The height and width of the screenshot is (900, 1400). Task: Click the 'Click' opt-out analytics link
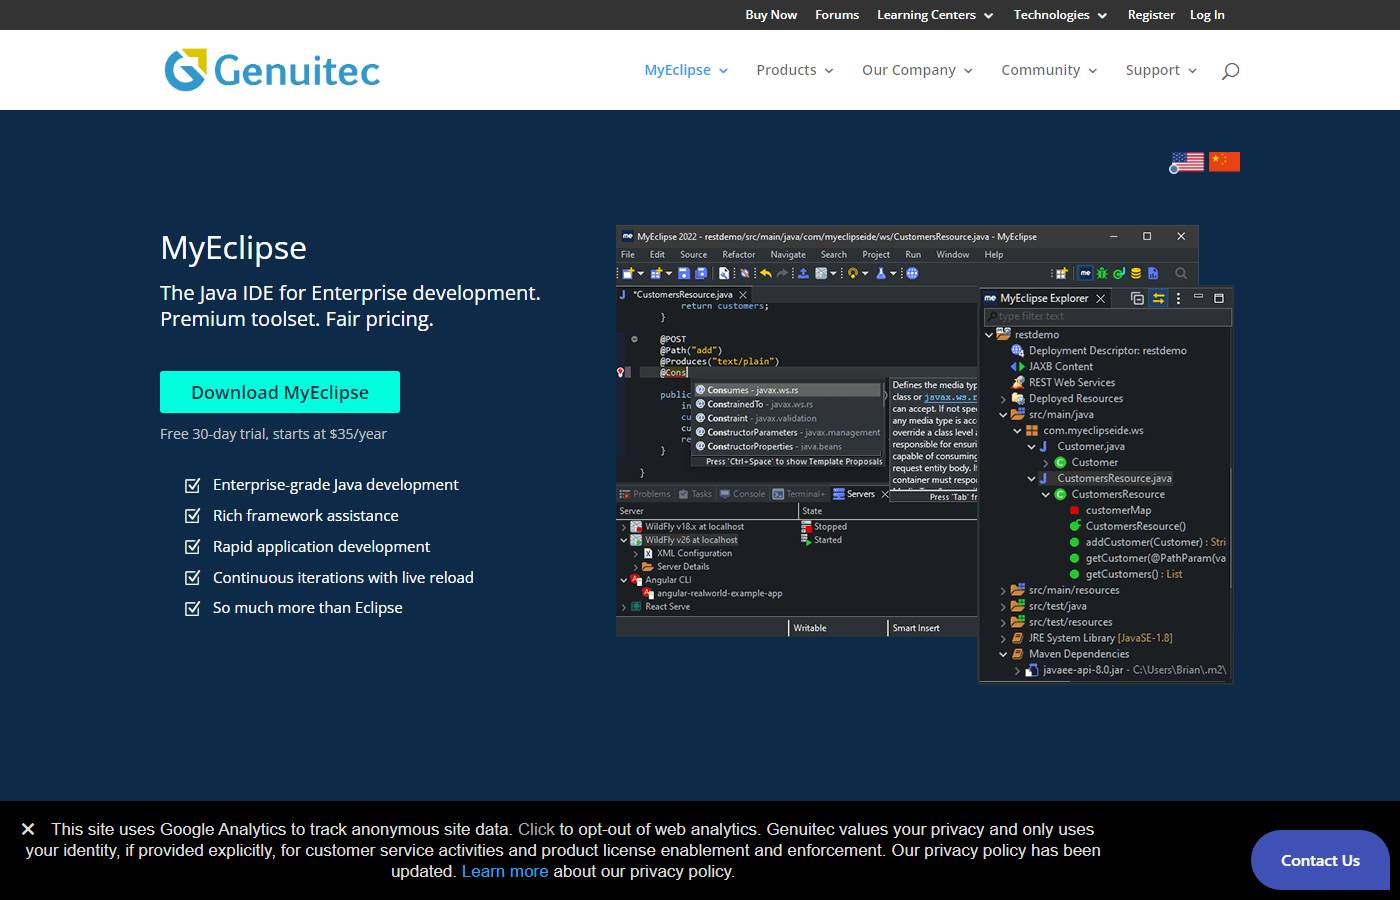pos(536,829)
